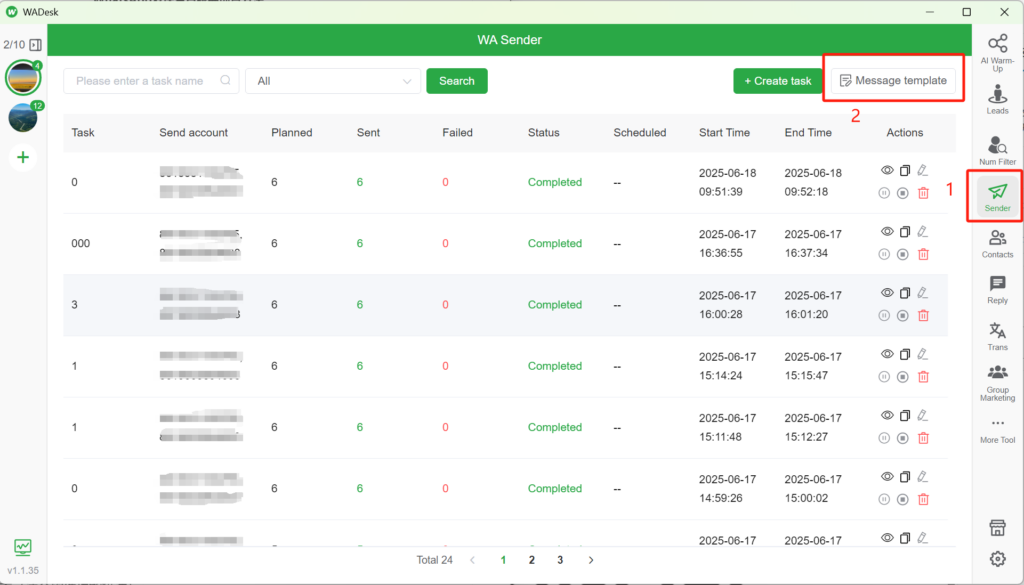Maximize the WADesk window
Viewport: 1024px width, 585px height.
(x=967, y=12)
